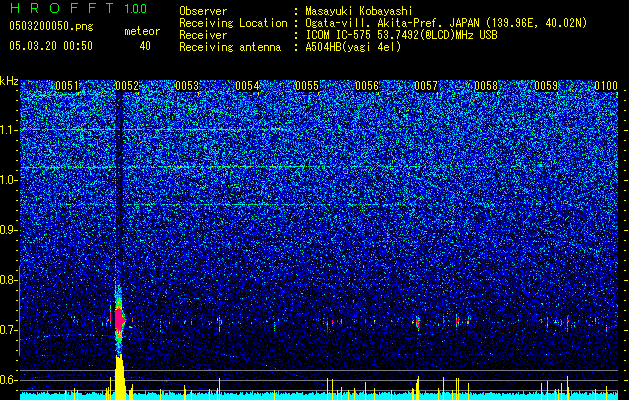Click version number 1.00
Screen dimensions: 629x400
(135, 9)
